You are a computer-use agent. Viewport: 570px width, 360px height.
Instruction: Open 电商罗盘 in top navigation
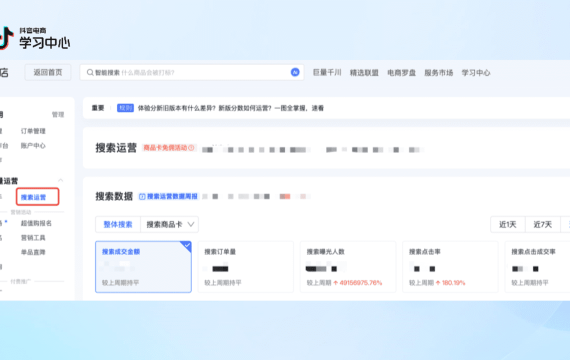pos(401,72)
